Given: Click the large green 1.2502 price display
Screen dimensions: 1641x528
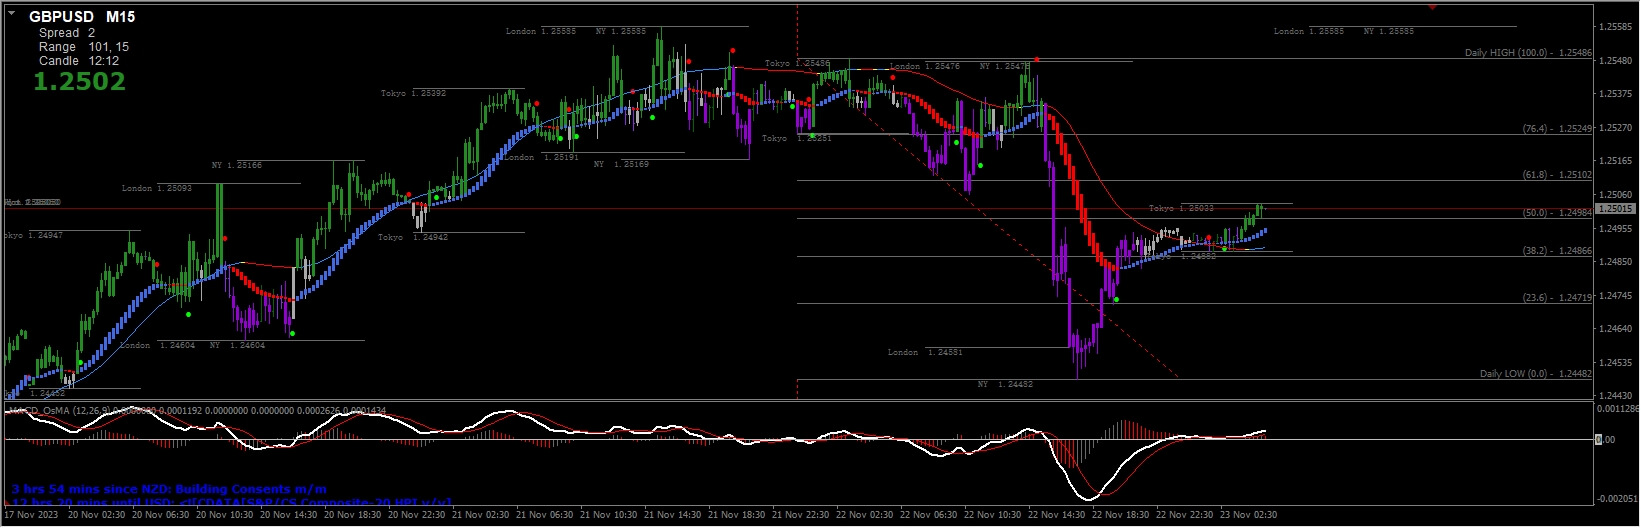Looking at the screenshot, I should click(80, 82).
